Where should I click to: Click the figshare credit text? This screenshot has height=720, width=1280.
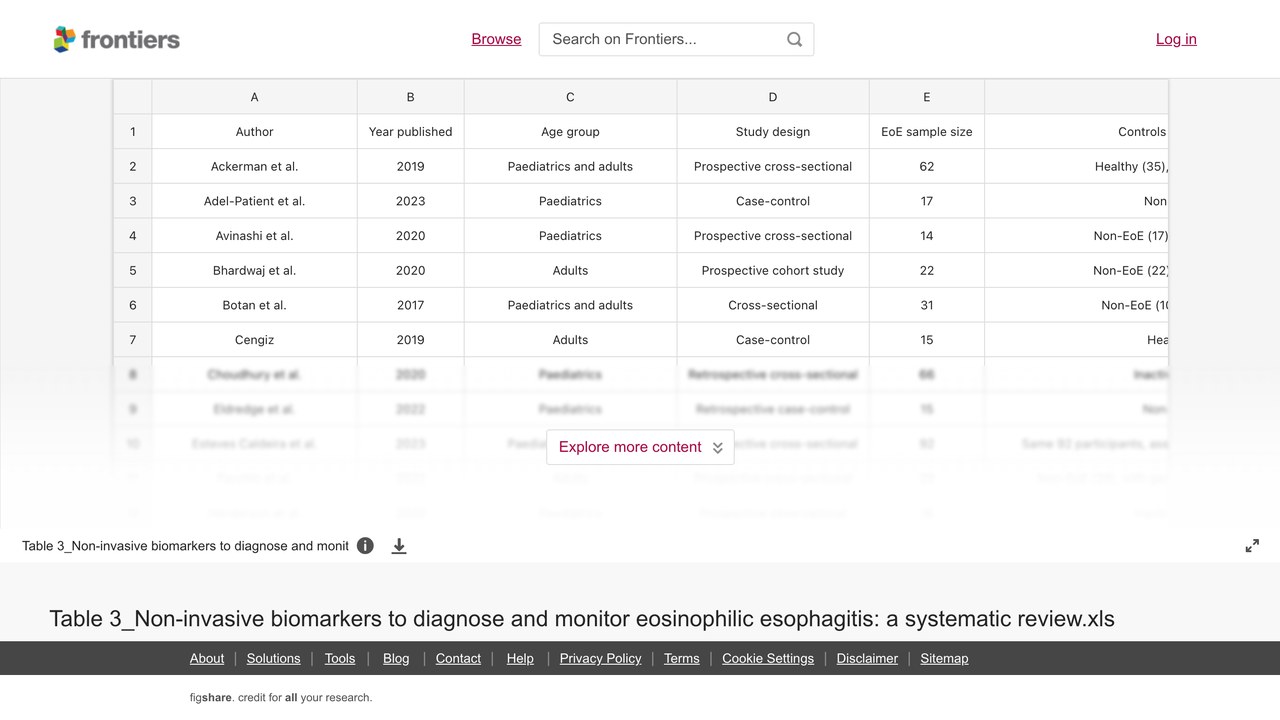pyautogui.click(x=281, y=697)
